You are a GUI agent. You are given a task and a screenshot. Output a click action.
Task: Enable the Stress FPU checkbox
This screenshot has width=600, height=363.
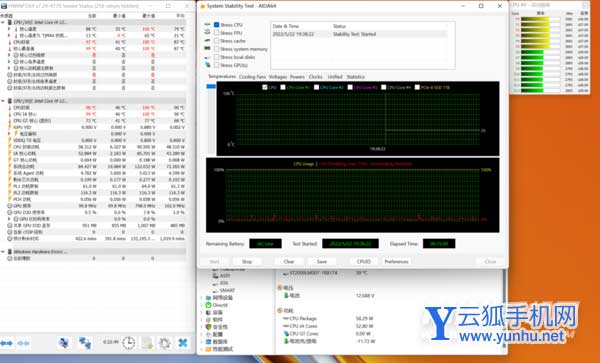click(217, 33)
